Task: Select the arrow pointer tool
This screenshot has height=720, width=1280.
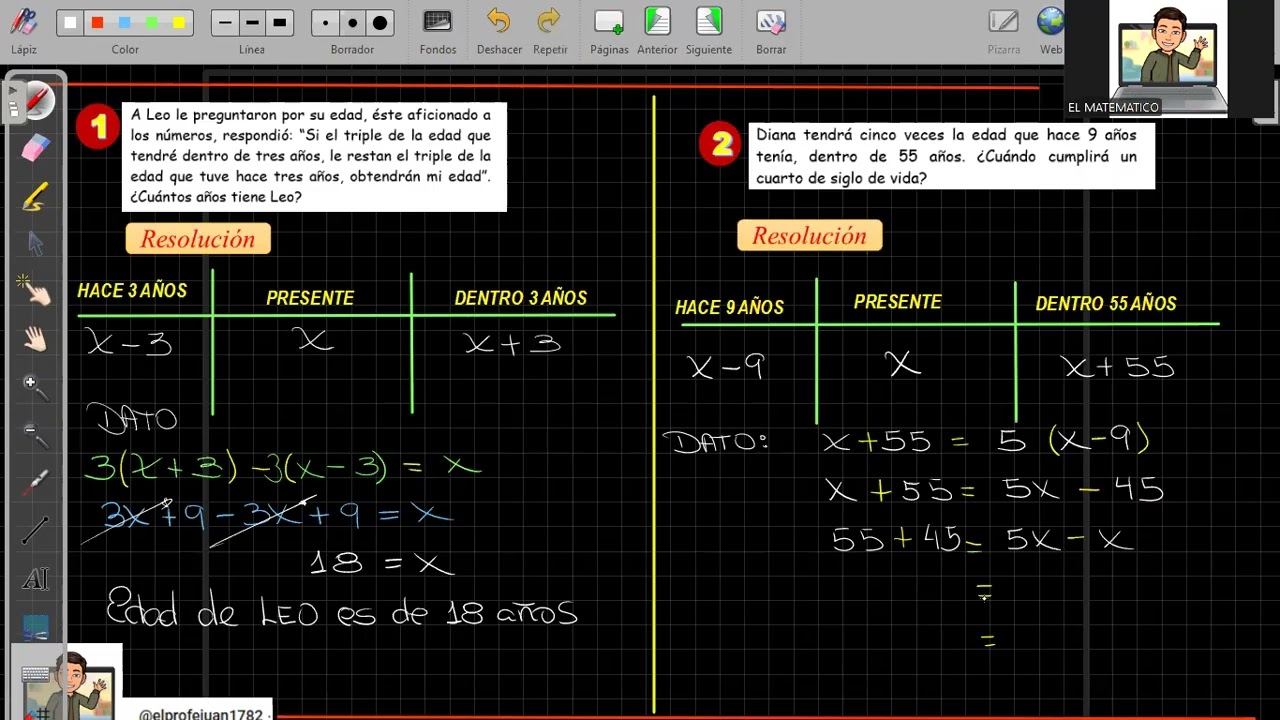Action: 35,244
